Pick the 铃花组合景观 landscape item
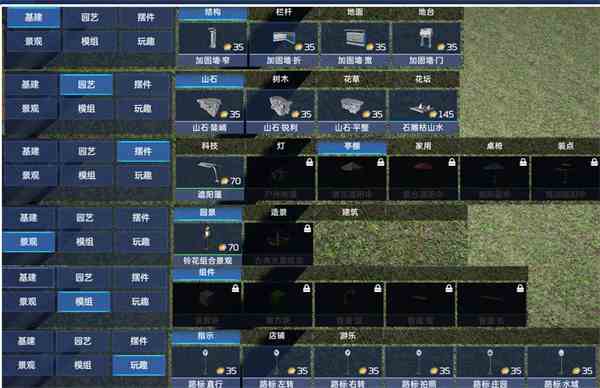 [208, 245]
